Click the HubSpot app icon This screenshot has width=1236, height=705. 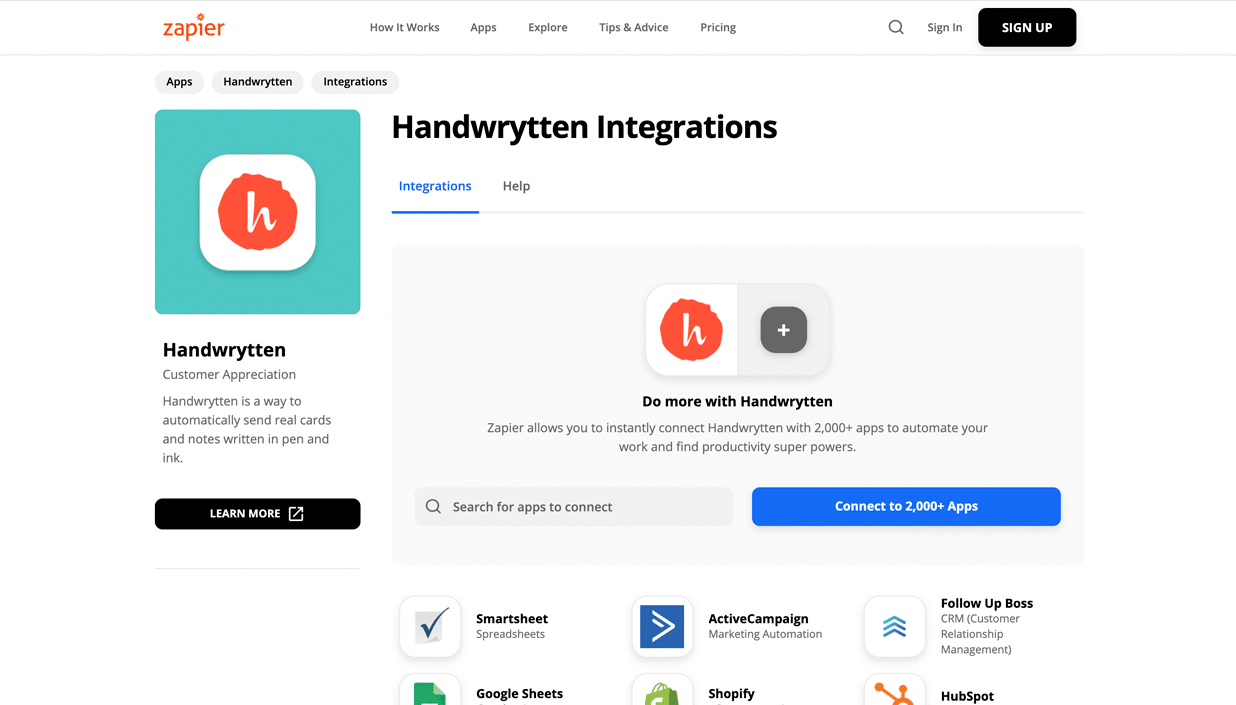[x=894, y=692]
